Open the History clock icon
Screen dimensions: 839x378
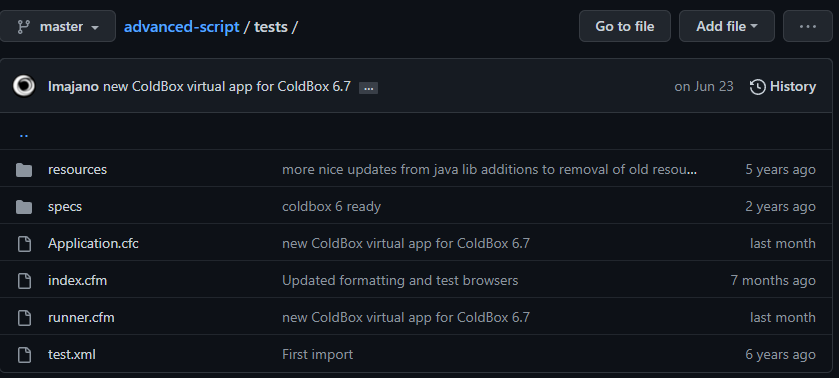point(757,87)
